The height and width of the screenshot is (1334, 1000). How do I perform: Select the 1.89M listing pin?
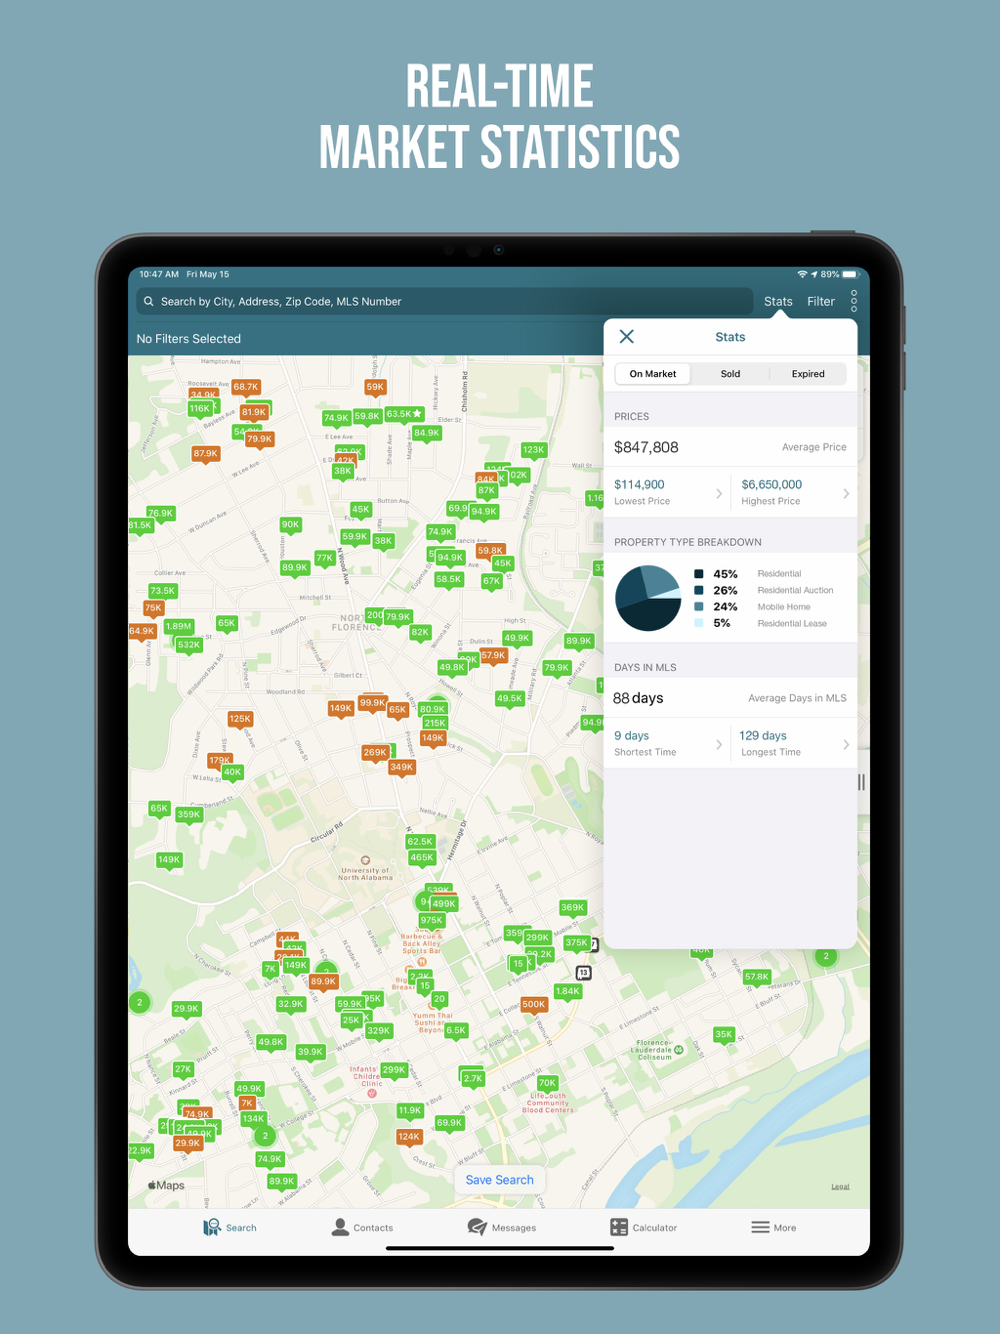click(x=179, y=627)
